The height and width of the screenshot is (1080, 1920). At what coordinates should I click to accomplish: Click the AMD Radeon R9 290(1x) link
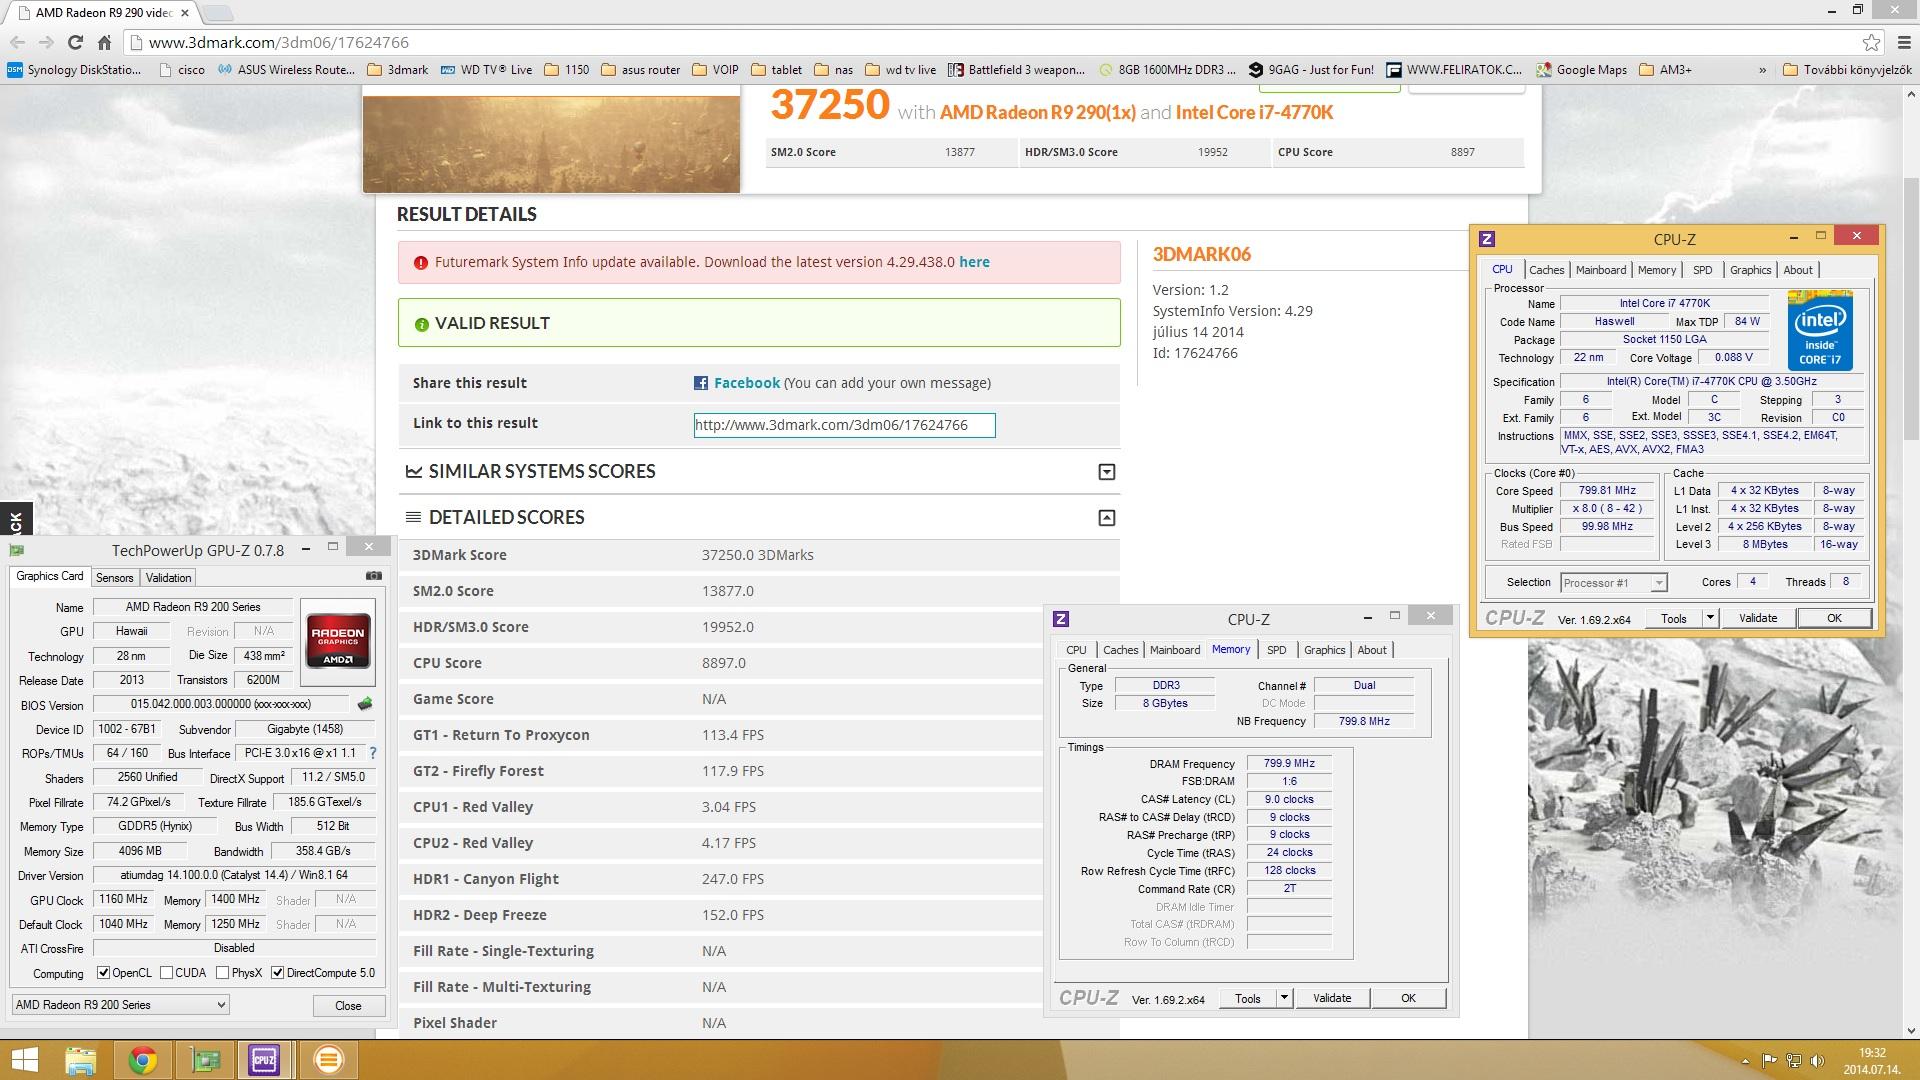[x=1037, y=113]
